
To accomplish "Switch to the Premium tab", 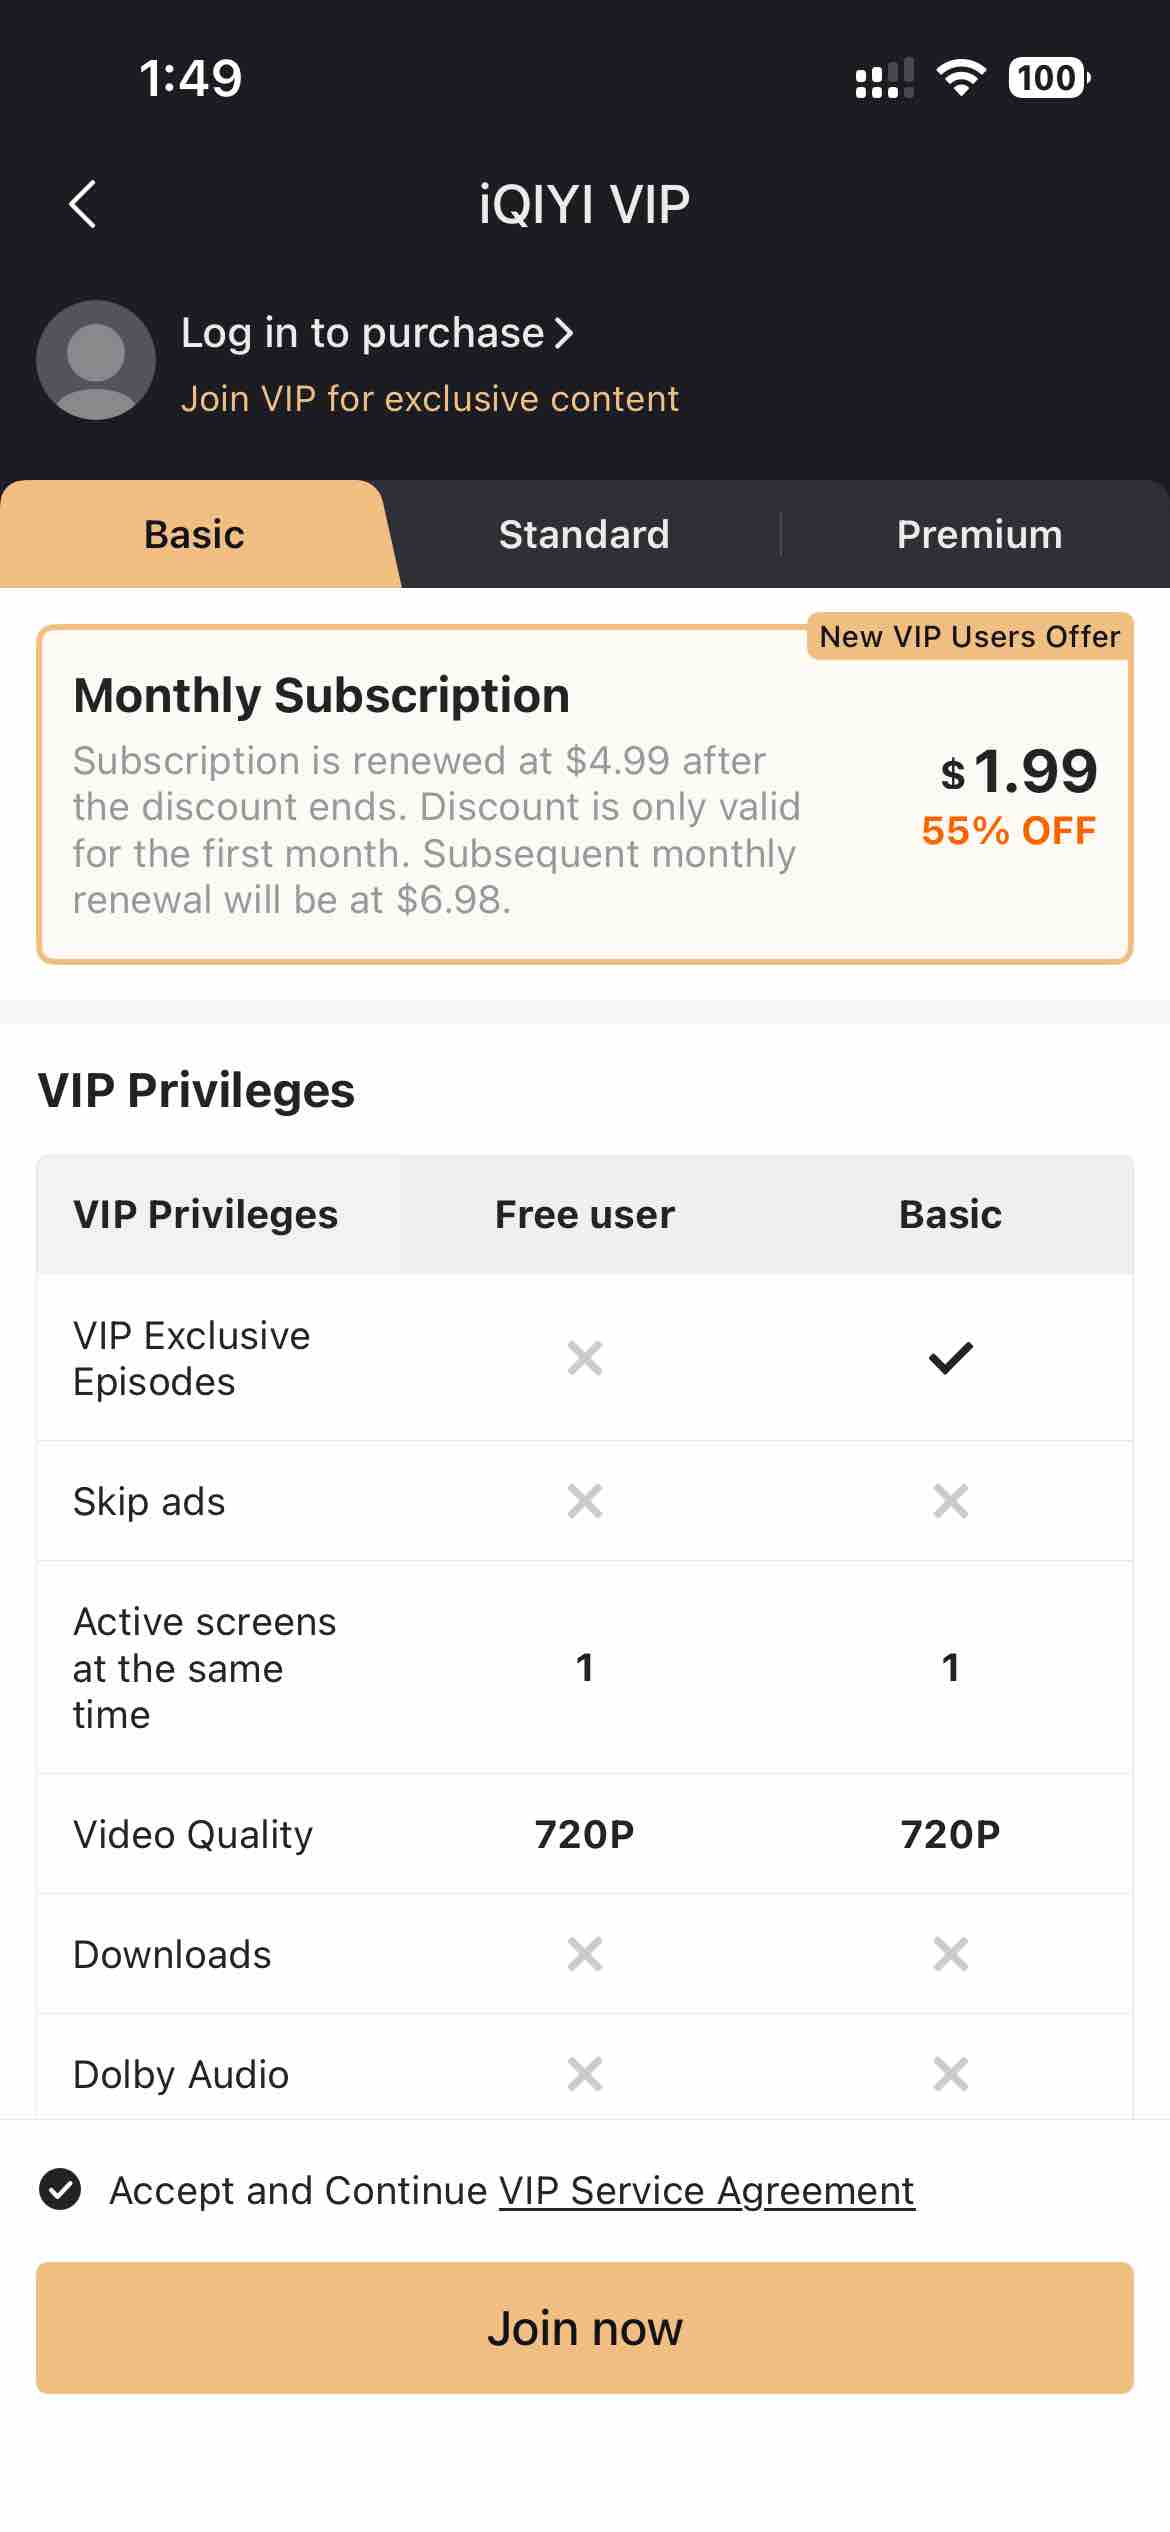I will [979, 535].
